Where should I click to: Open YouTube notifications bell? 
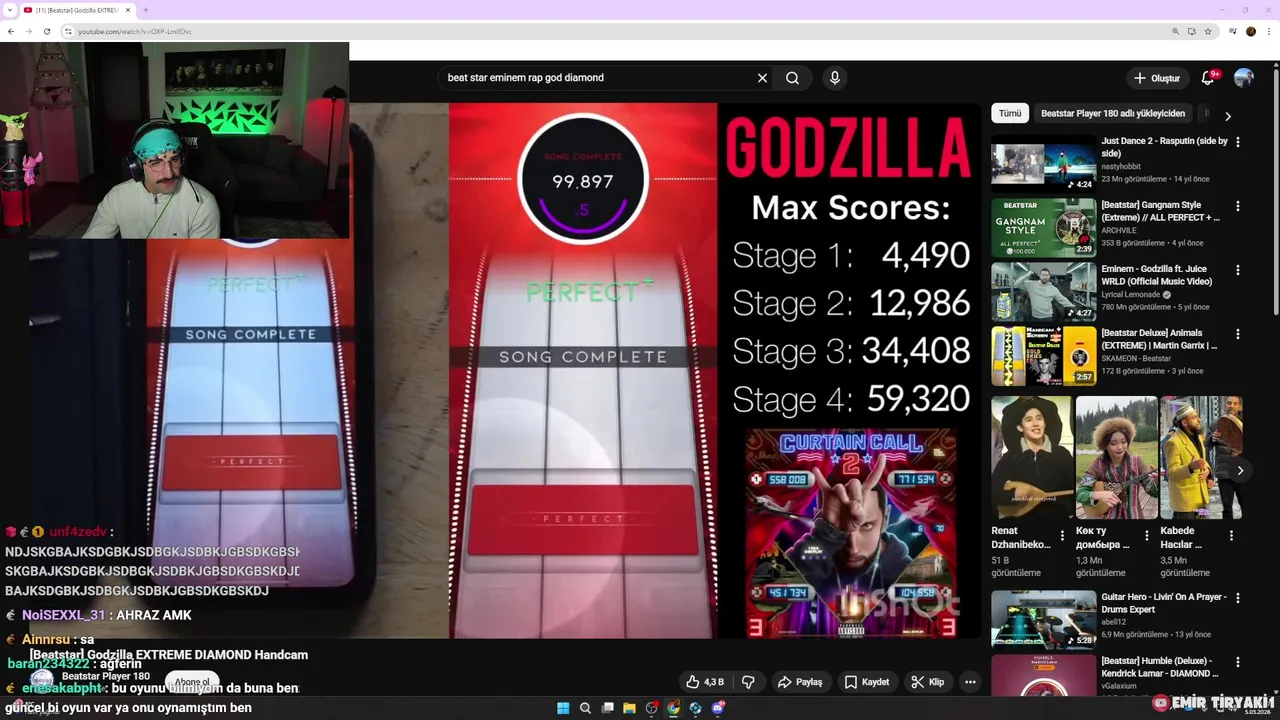pyautogui.click(x=1208, y=78)
